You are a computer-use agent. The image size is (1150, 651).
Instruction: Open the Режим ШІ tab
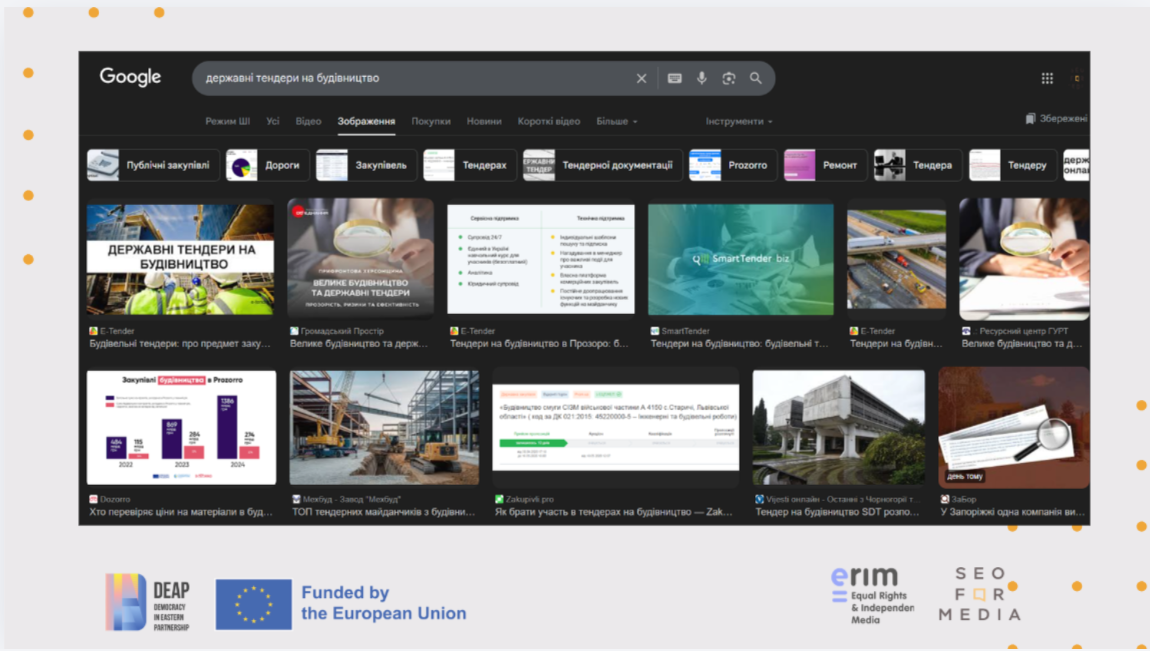227,121
